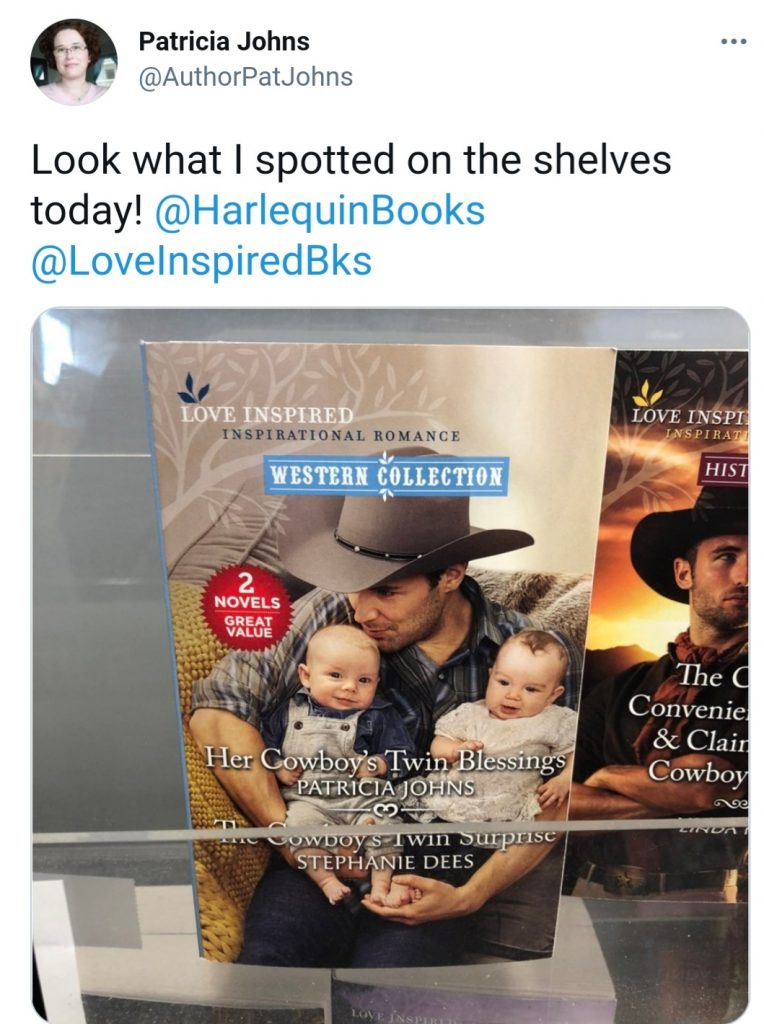This screenshot has width=764, height=1024.
Task: Click the Western Collection banner in photo
Action: tap(386, 476)
